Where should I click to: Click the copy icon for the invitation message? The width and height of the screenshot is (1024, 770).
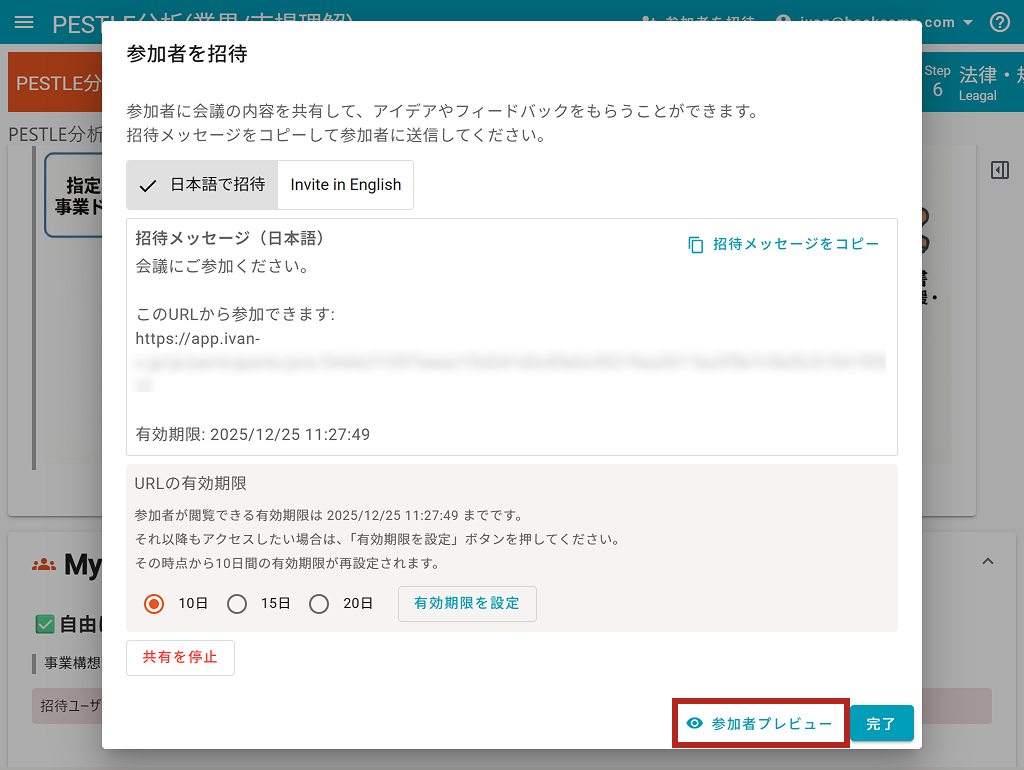(x=696, y=245)
